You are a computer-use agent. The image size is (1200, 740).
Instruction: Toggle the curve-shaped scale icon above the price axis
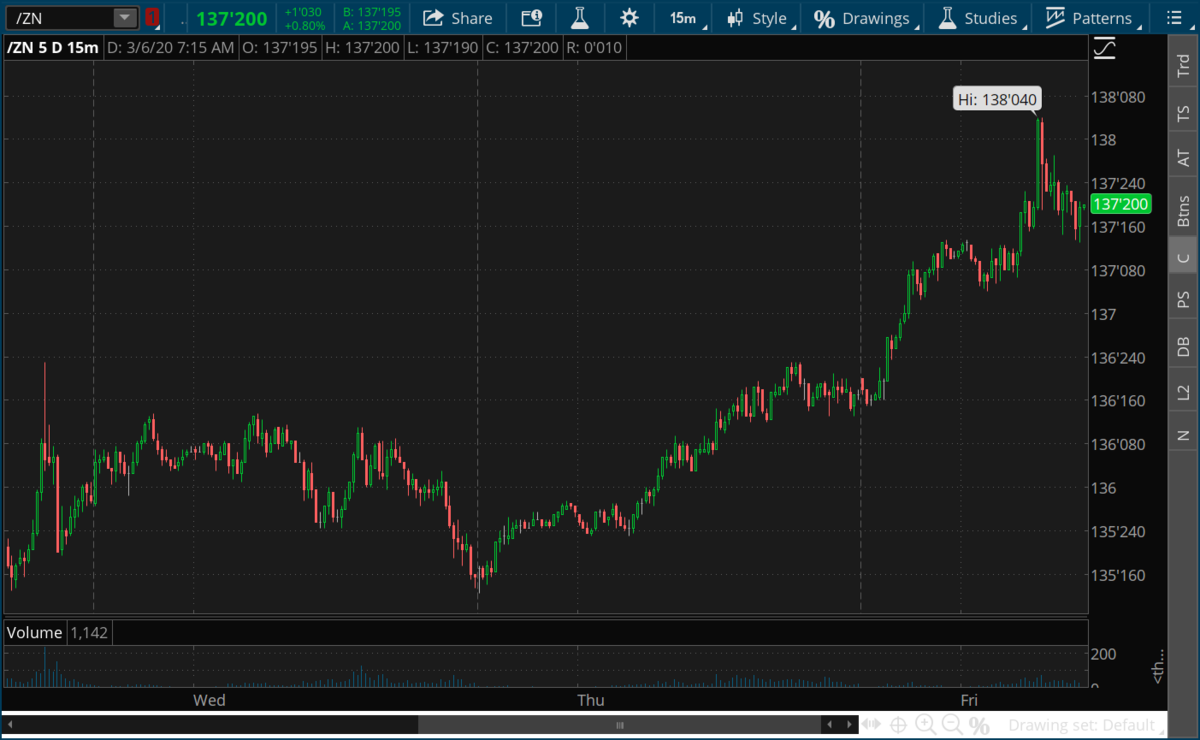[x=1105, y=48]
